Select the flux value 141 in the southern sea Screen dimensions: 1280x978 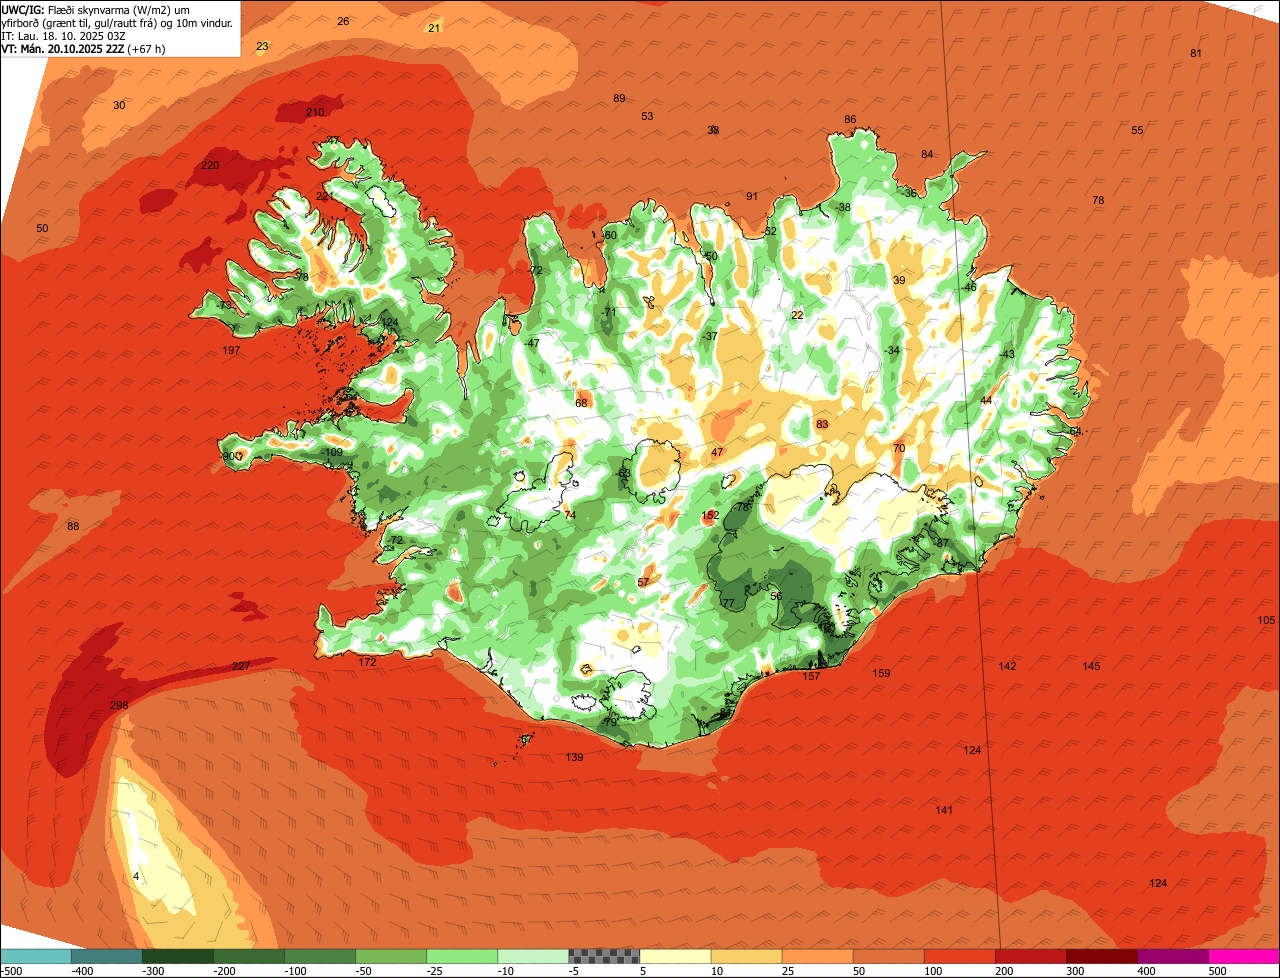pos(944,810)
